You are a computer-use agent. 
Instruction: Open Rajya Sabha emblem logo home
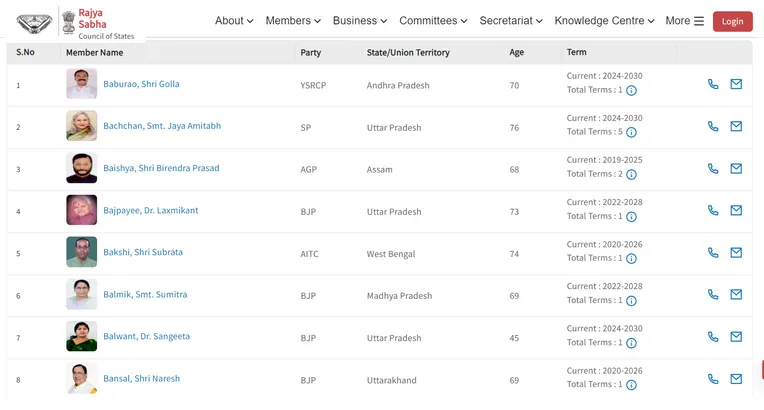(x=34, y=22)
